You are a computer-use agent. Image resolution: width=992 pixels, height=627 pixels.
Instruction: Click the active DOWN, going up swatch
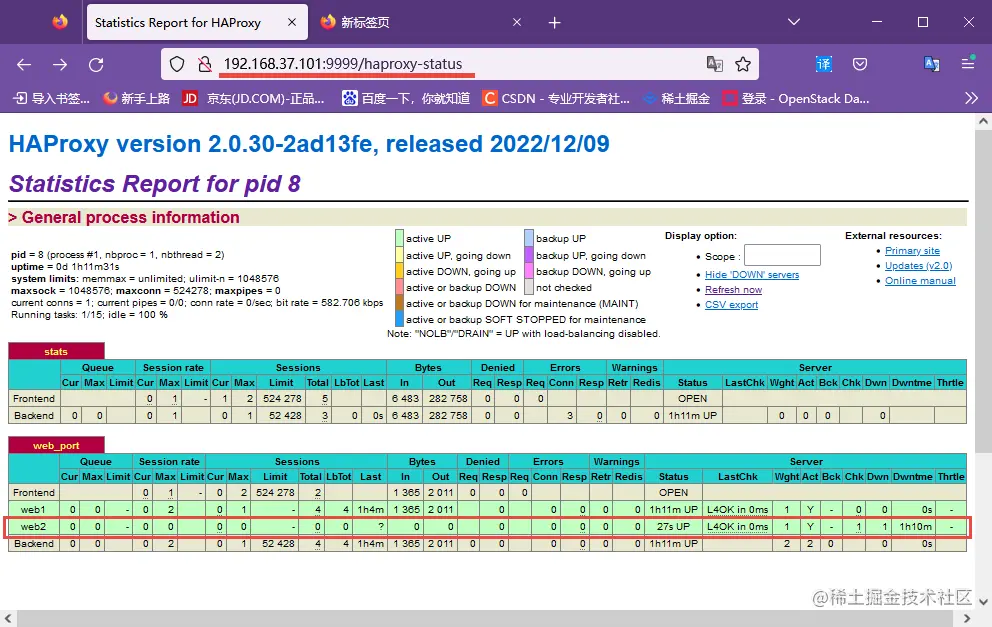399,271
